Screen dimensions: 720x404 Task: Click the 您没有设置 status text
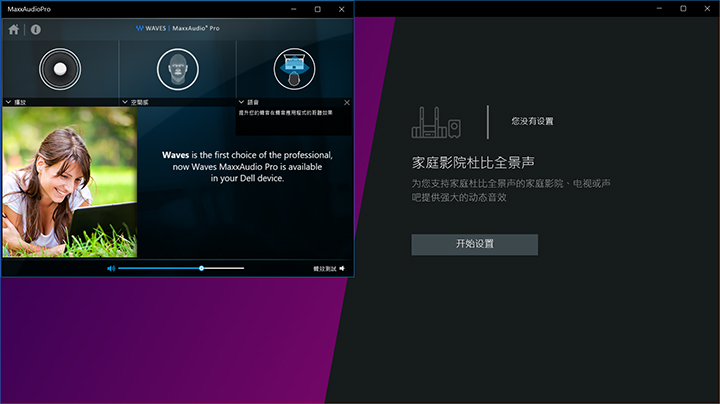pos(532,121)
